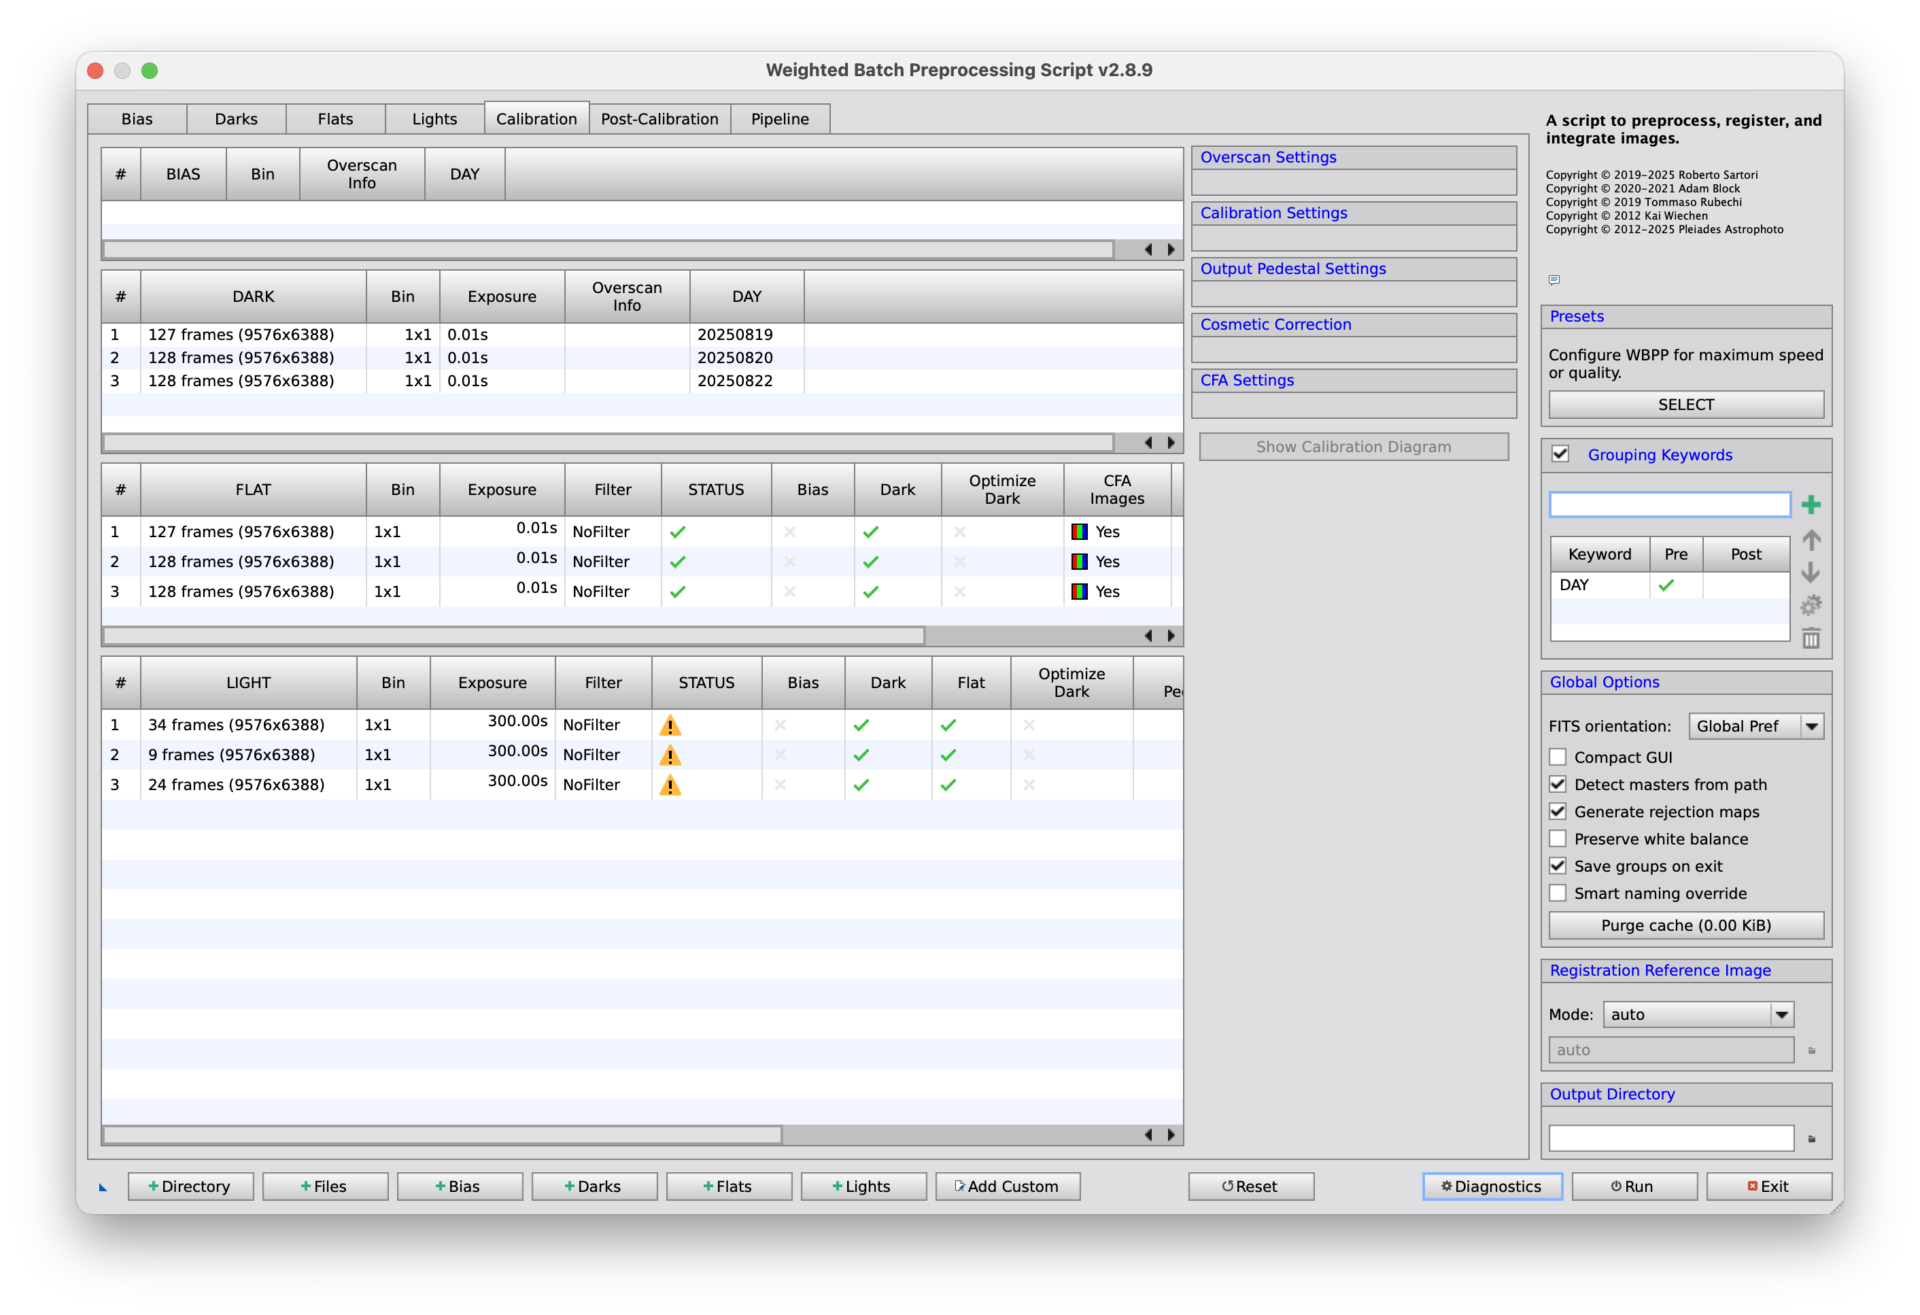Click the move keyword down arrow
The width and height of the screenshot is (1920, 1315).
[x=1811, y=573]
